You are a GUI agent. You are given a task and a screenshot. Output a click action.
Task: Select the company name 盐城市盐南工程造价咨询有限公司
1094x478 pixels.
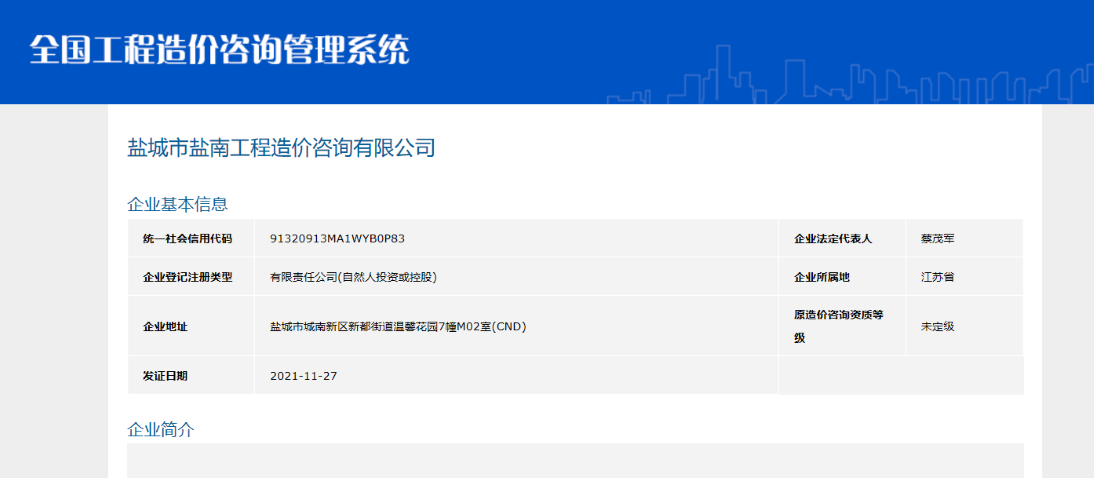tap(281, 148)
